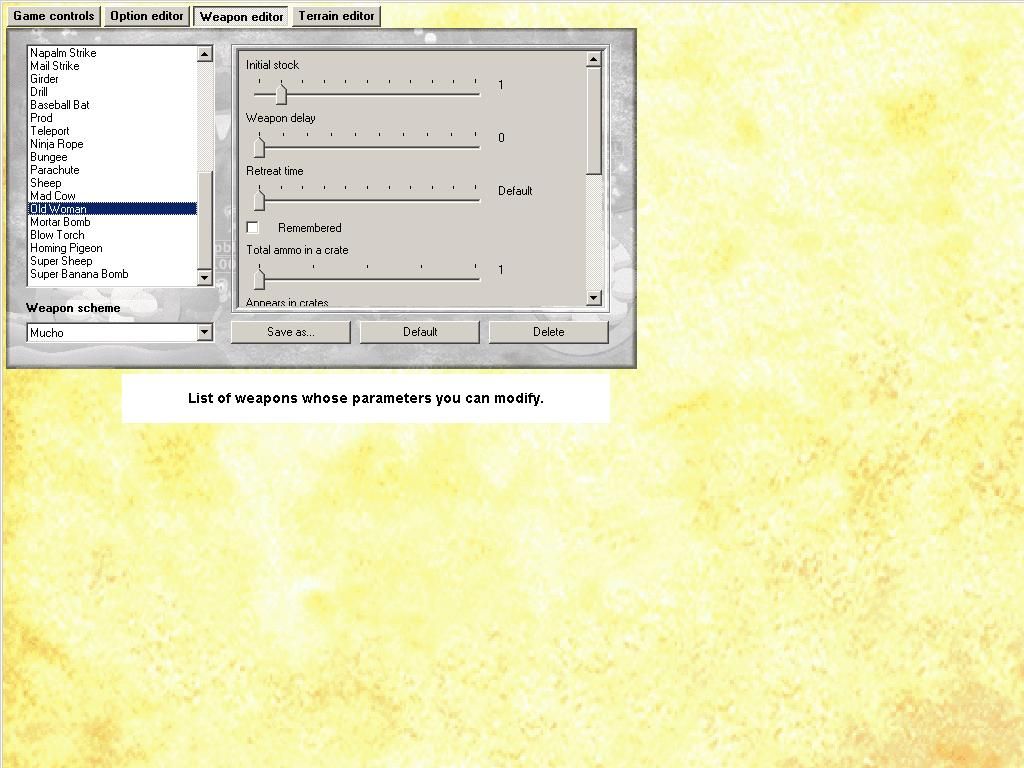Click the Delete scheme button

click(x=548, y=332)
